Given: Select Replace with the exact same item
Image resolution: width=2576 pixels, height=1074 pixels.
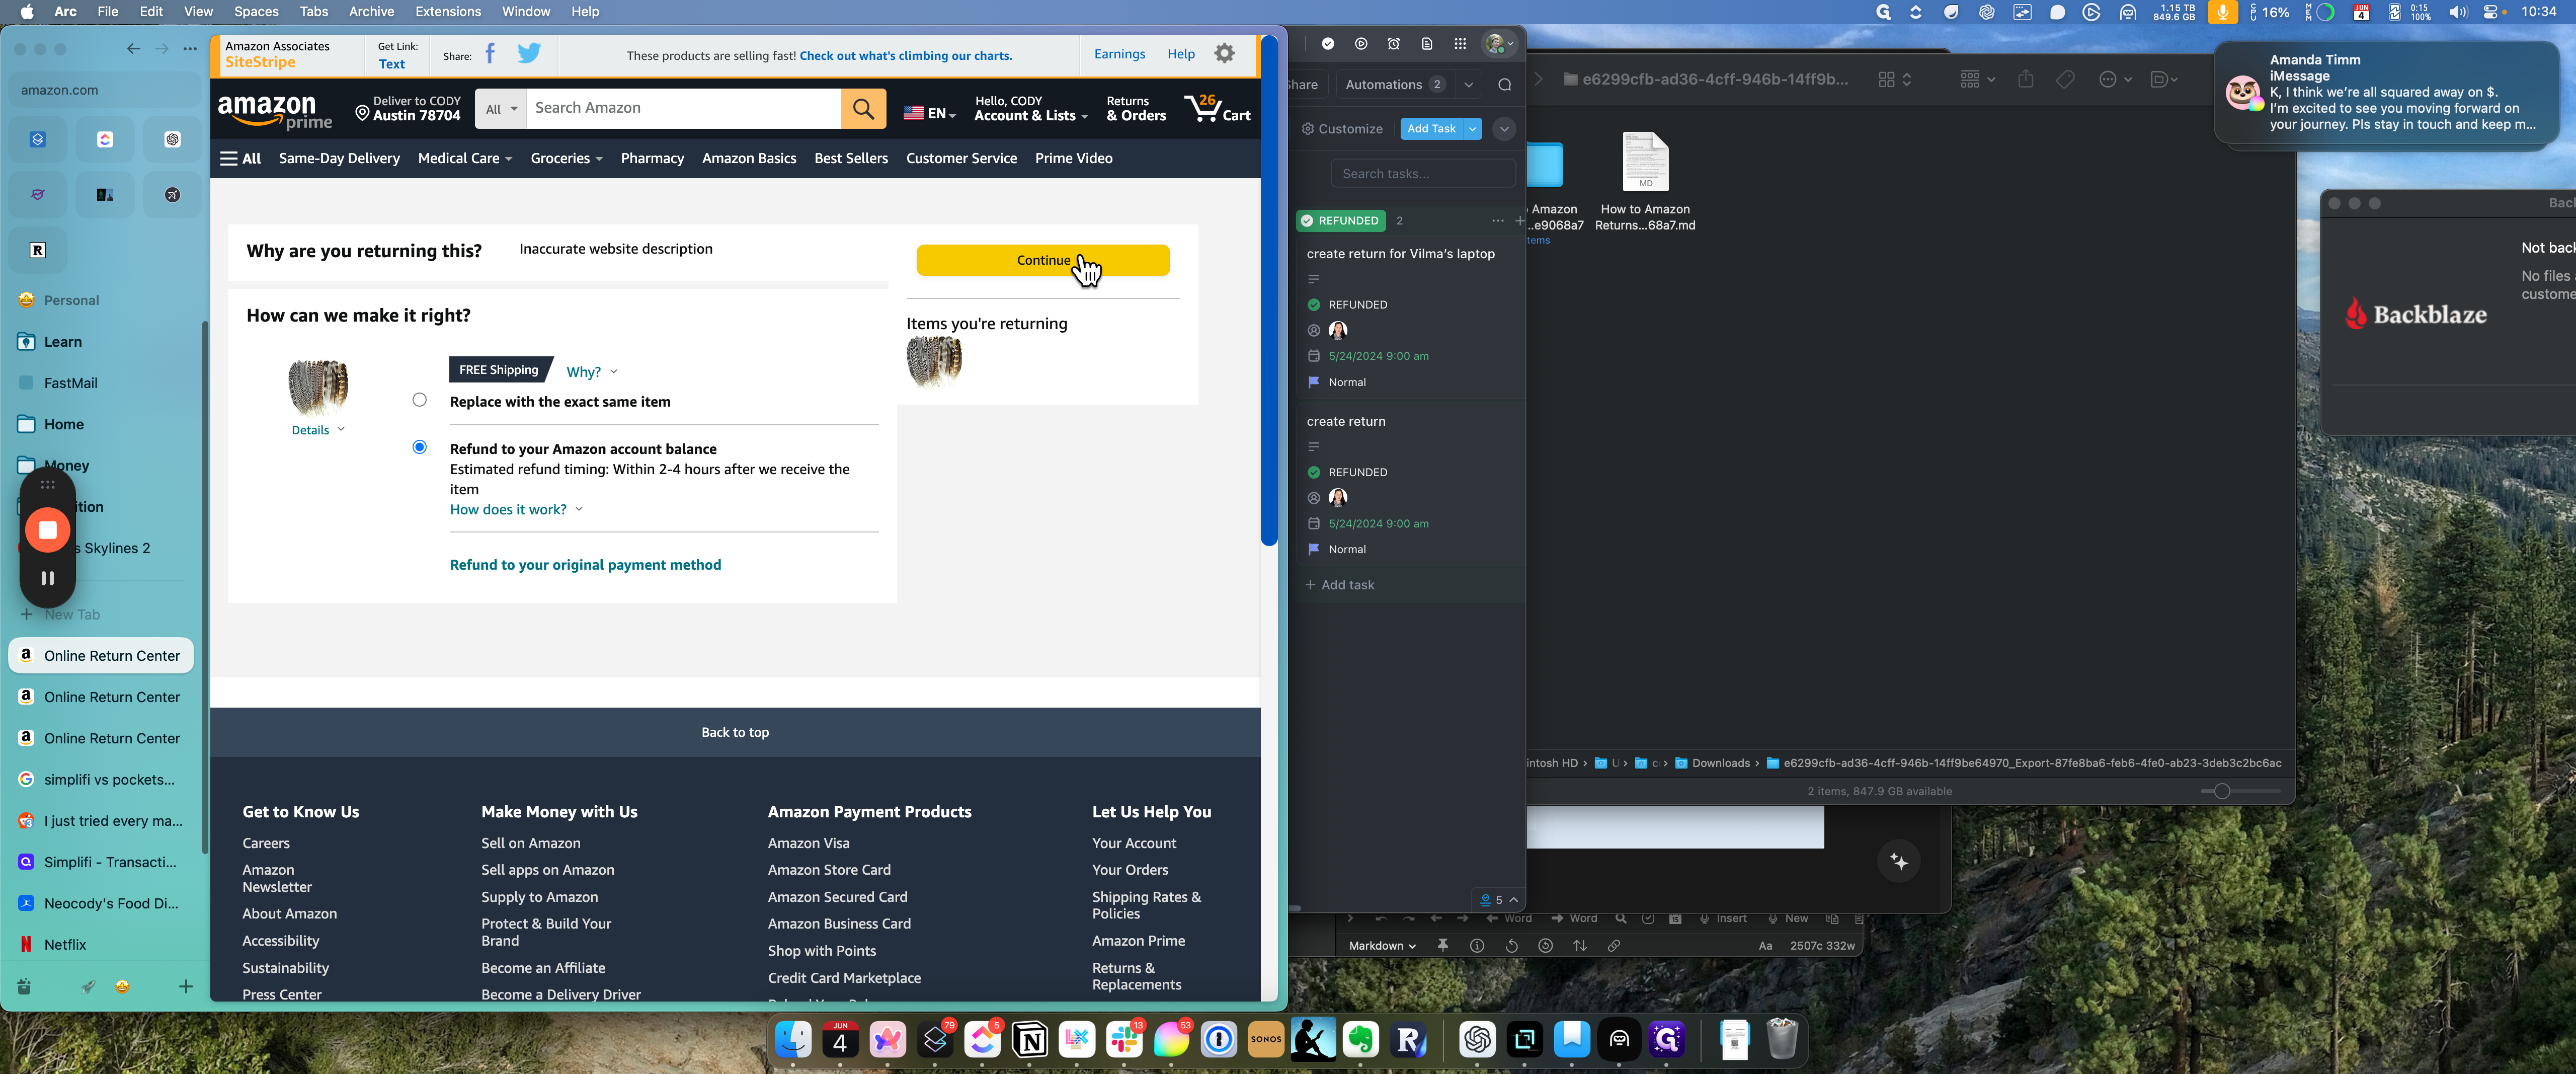Looking at the screenshot, I should tap(419, 400).
